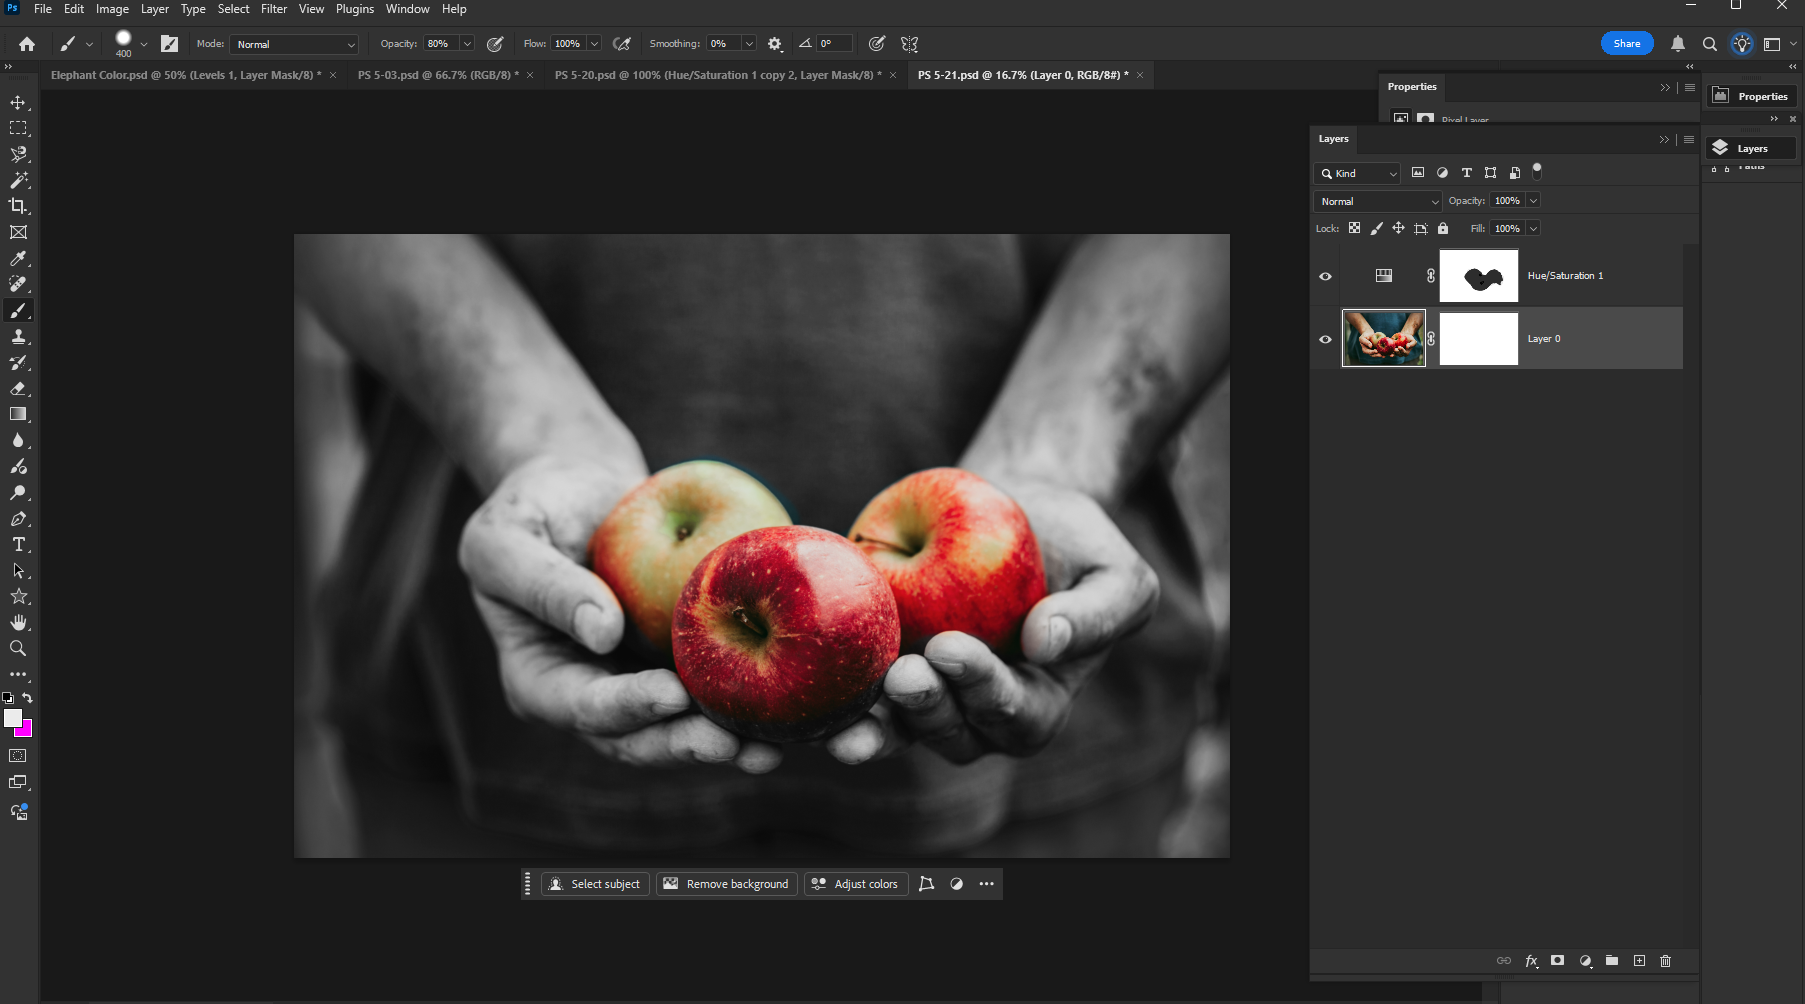Choose the Crop tool
This screenshot has width=1805, height=1004.
pyautogui.click(x=18, y=206)
